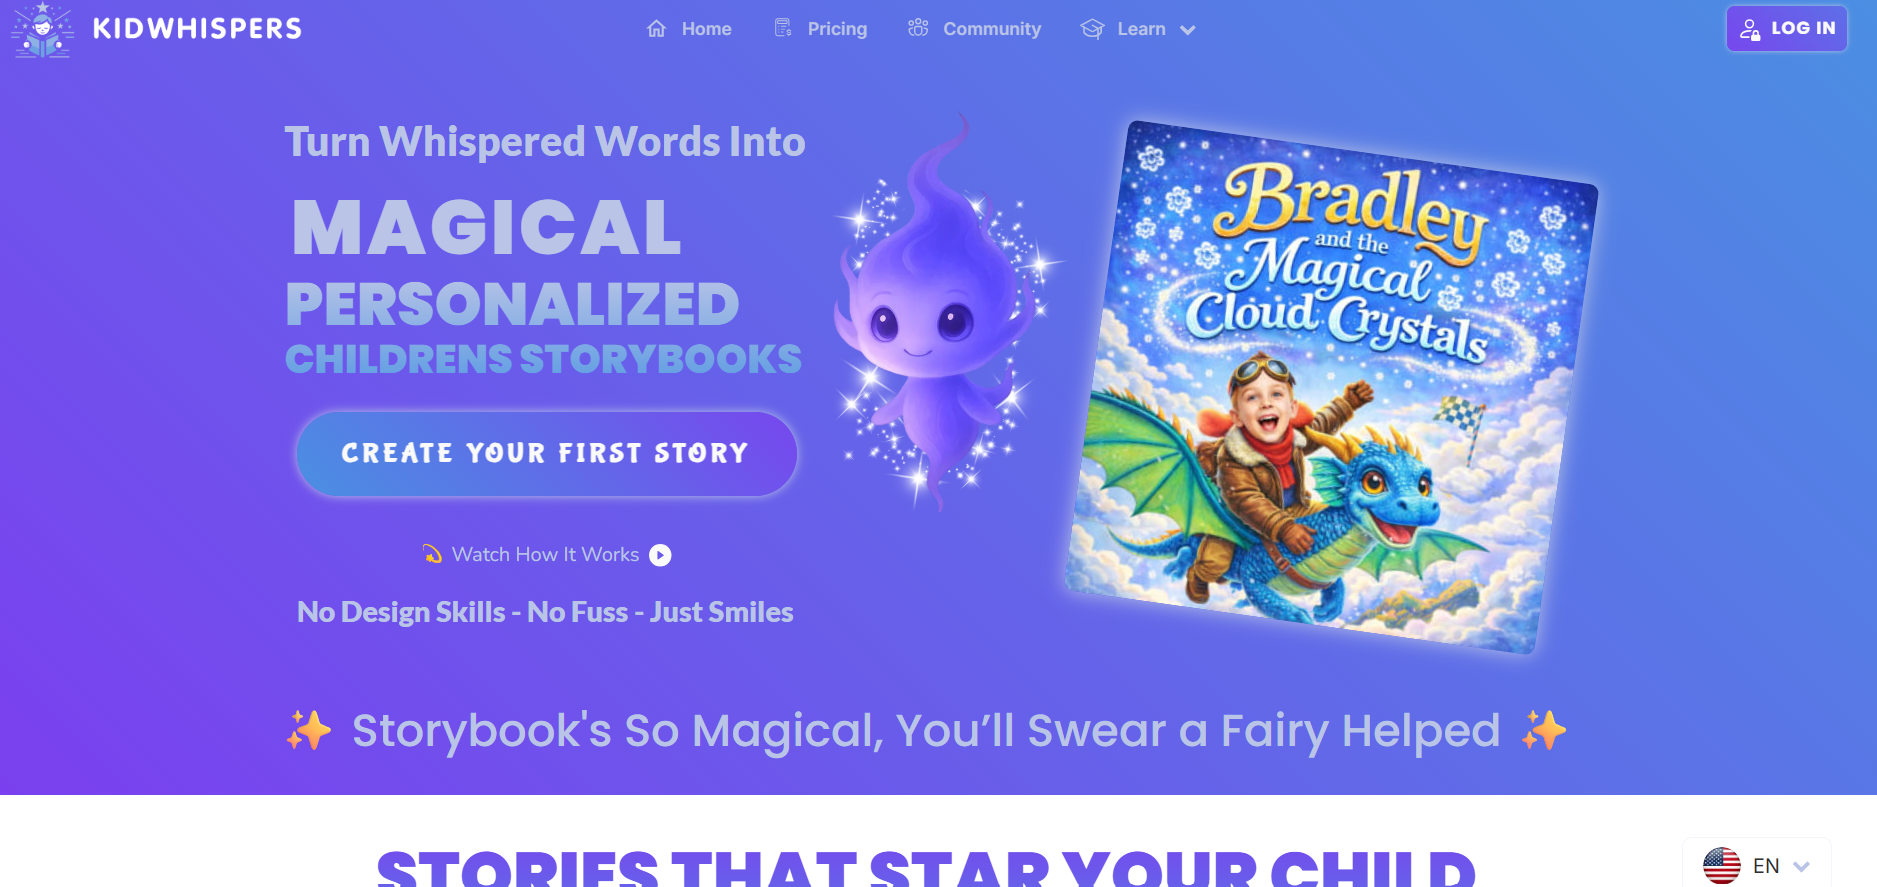Click the KIDWHISPERS brand name text
This screenshot has height=887, width=1877.
pyautogui.click(x=197, y=29)
